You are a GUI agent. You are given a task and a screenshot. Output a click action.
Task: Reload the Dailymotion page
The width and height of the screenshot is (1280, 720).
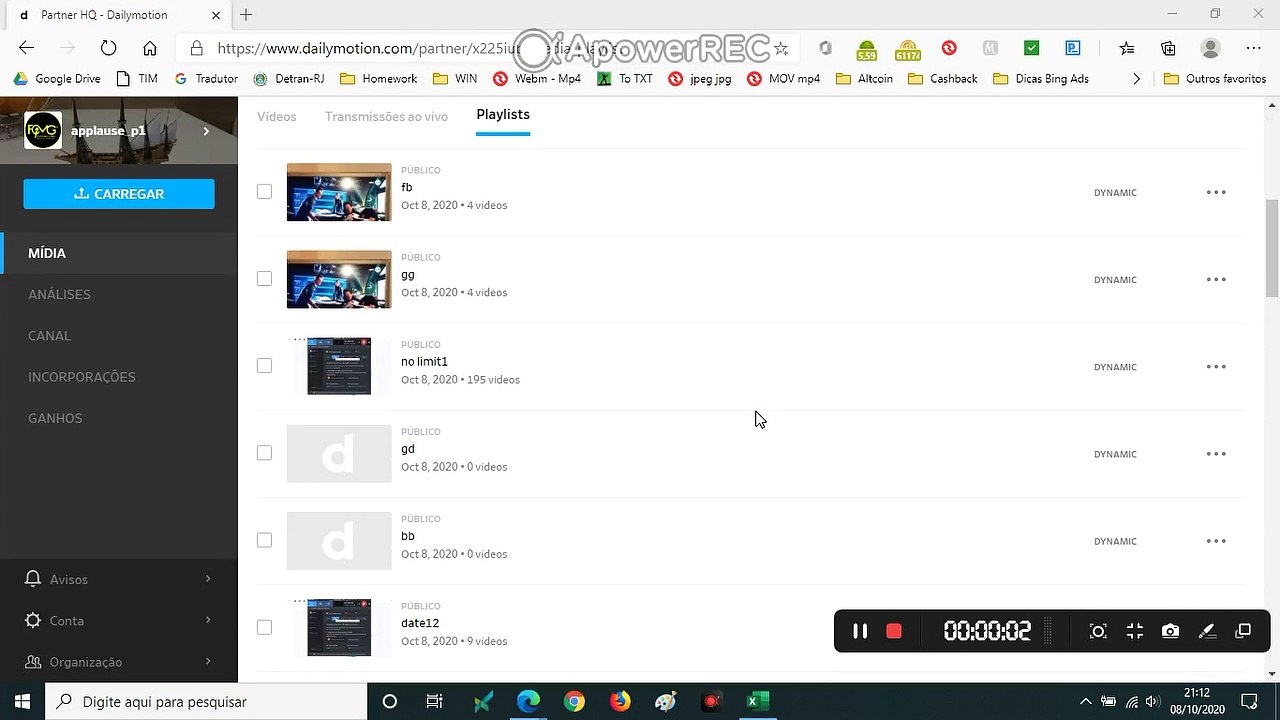108,48
